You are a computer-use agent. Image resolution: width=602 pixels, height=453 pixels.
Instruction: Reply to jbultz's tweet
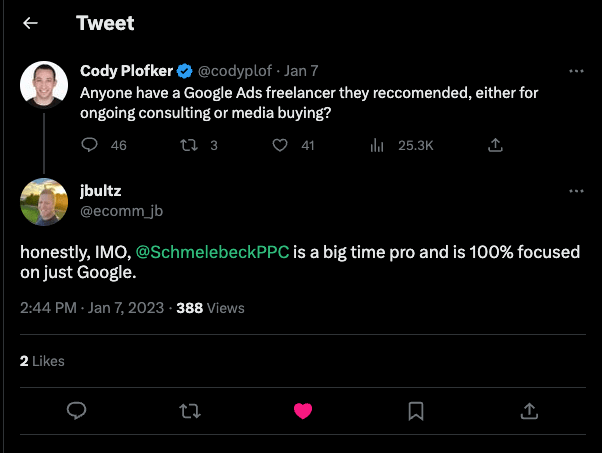tap(75, 411)
